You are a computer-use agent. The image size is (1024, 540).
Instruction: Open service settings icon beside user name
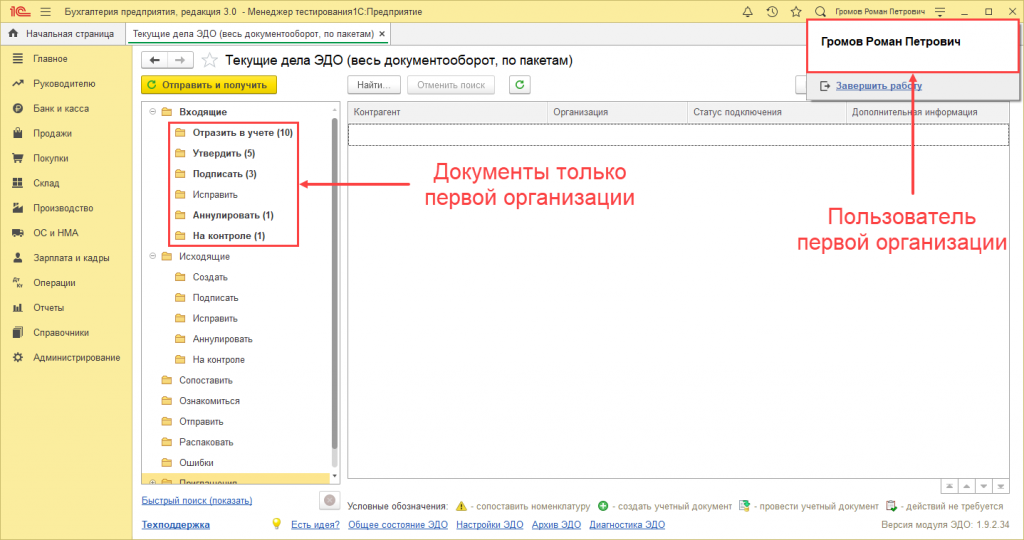click(940, 12)
